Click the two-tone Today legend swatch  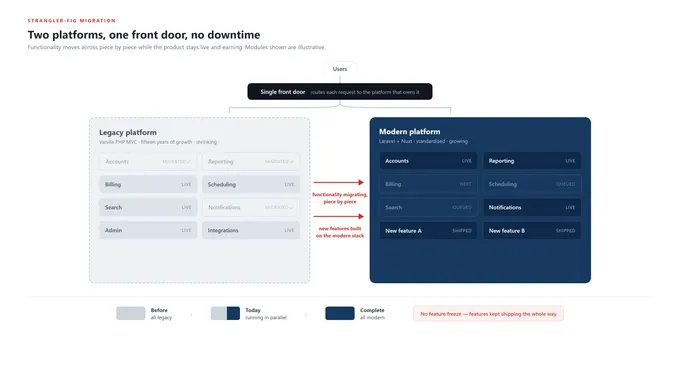coord(225,313)
